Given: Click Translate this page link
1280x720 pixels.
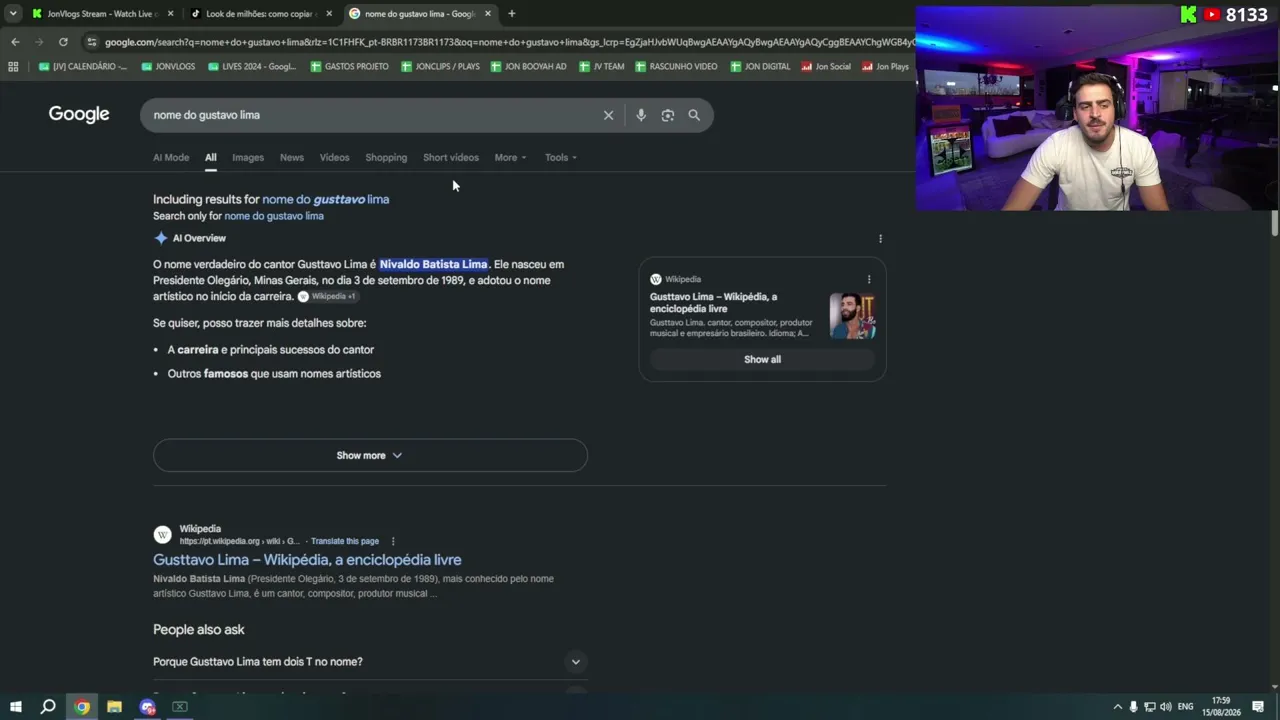Looking at the screenshot, I should tap(345, 541).
